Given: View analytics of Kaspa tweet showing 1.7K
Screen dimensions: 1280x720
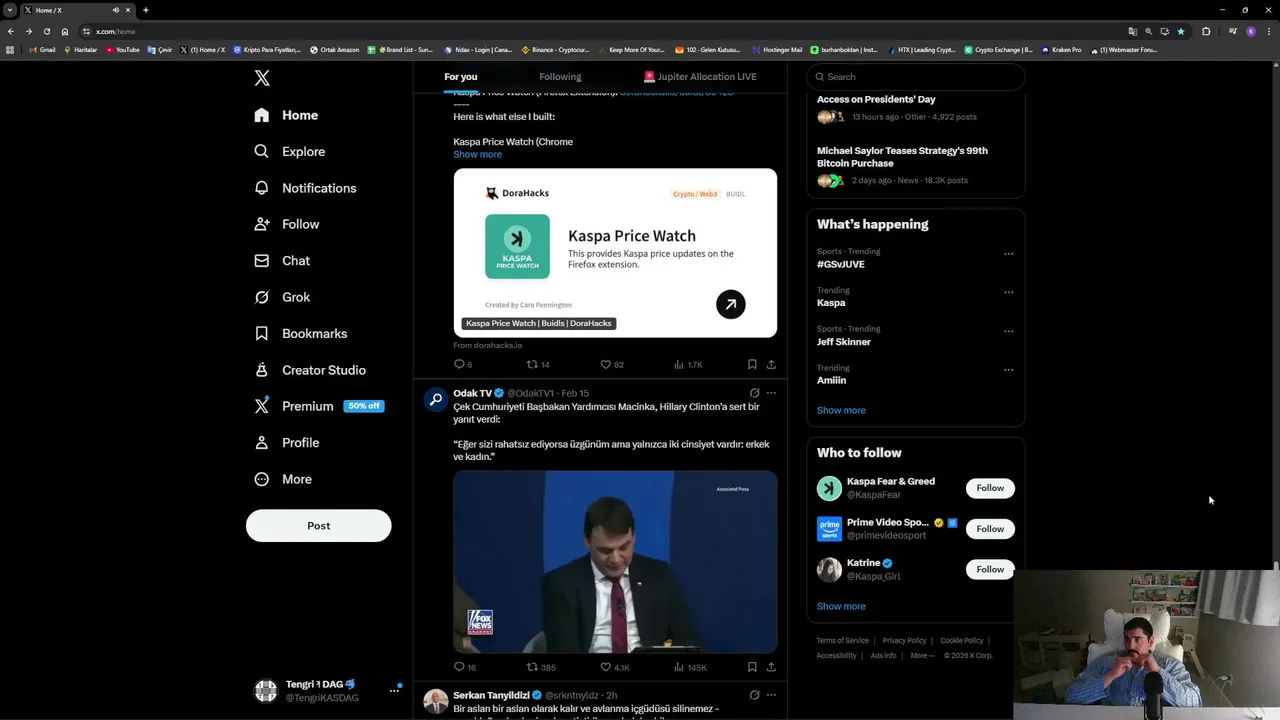Looking at the screenshot, I should click(688, 365).
